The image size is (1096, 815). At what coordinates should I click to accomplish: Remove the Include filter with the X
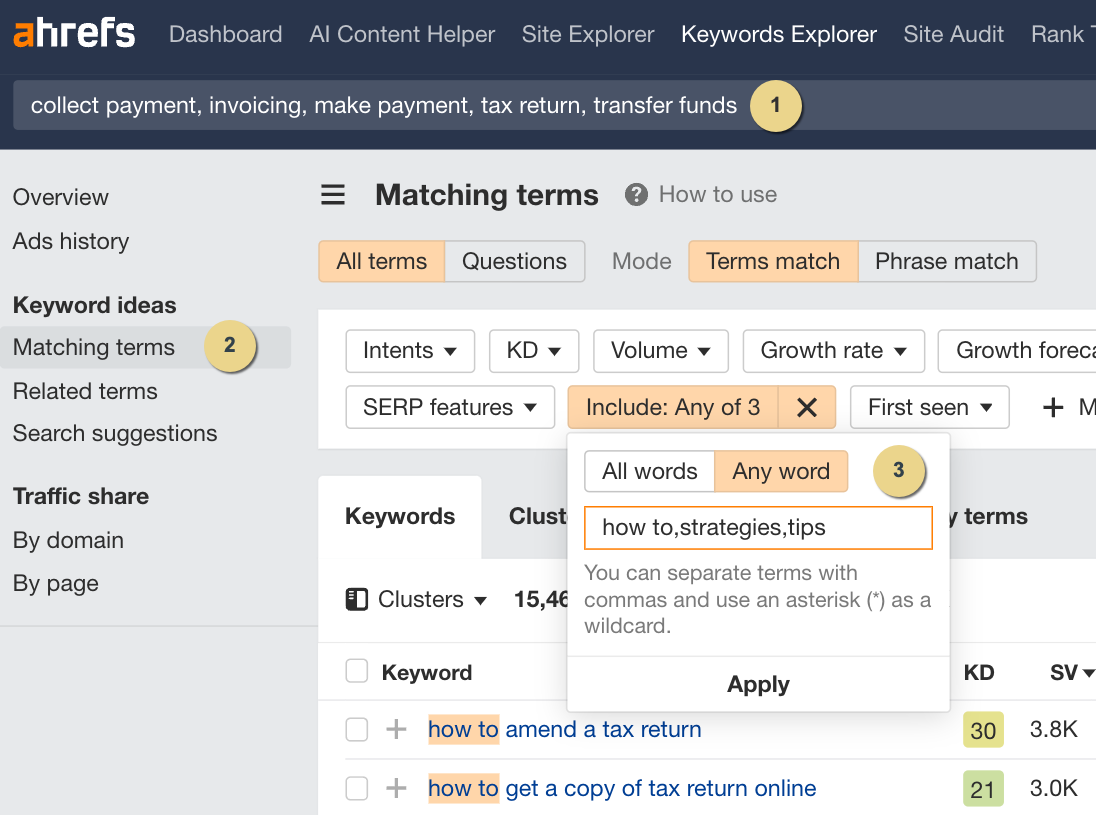pyautogui.click(x=807, y=407)
